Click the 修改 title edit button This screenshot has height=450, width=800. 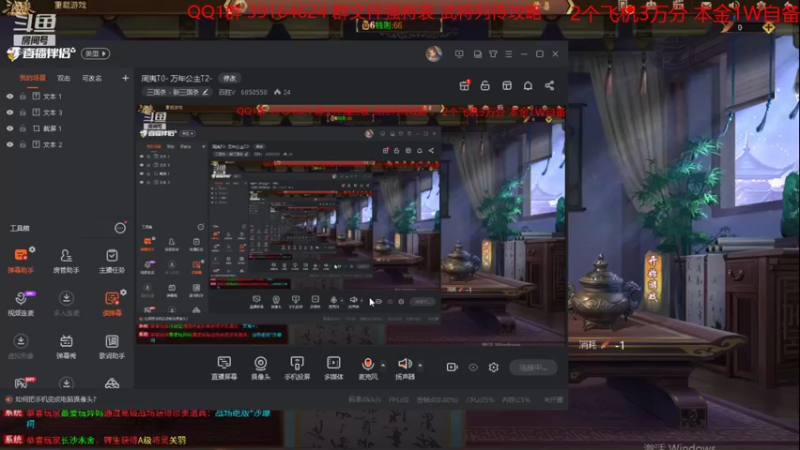click(x=230, y=78)
